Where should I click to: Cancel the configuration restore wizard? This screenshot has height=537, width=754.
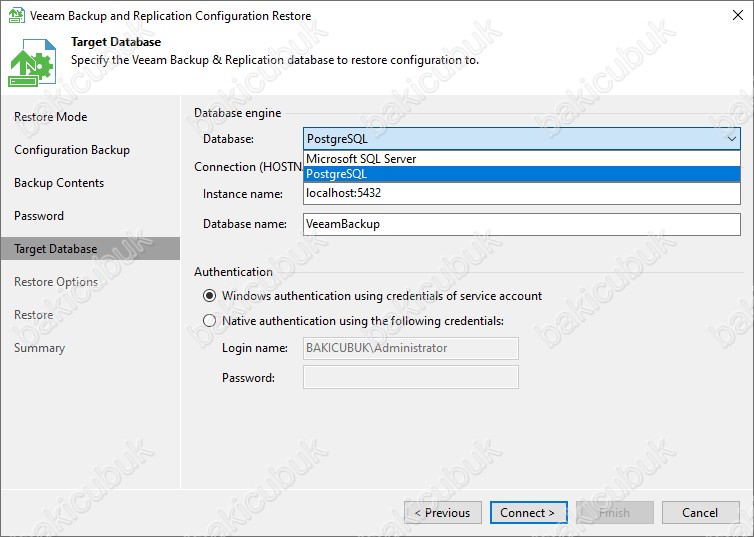pos(701,512)
